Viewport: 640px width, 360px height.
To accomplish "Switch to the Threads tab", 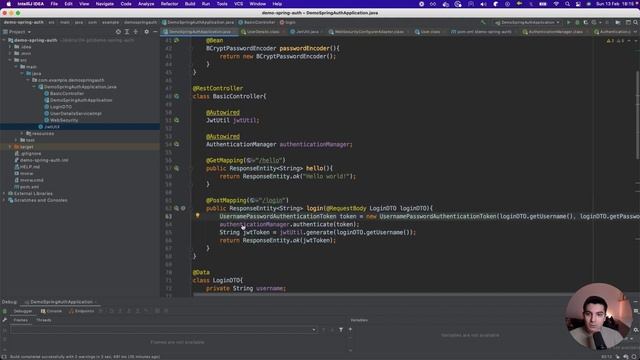I will tap(44, 320).
